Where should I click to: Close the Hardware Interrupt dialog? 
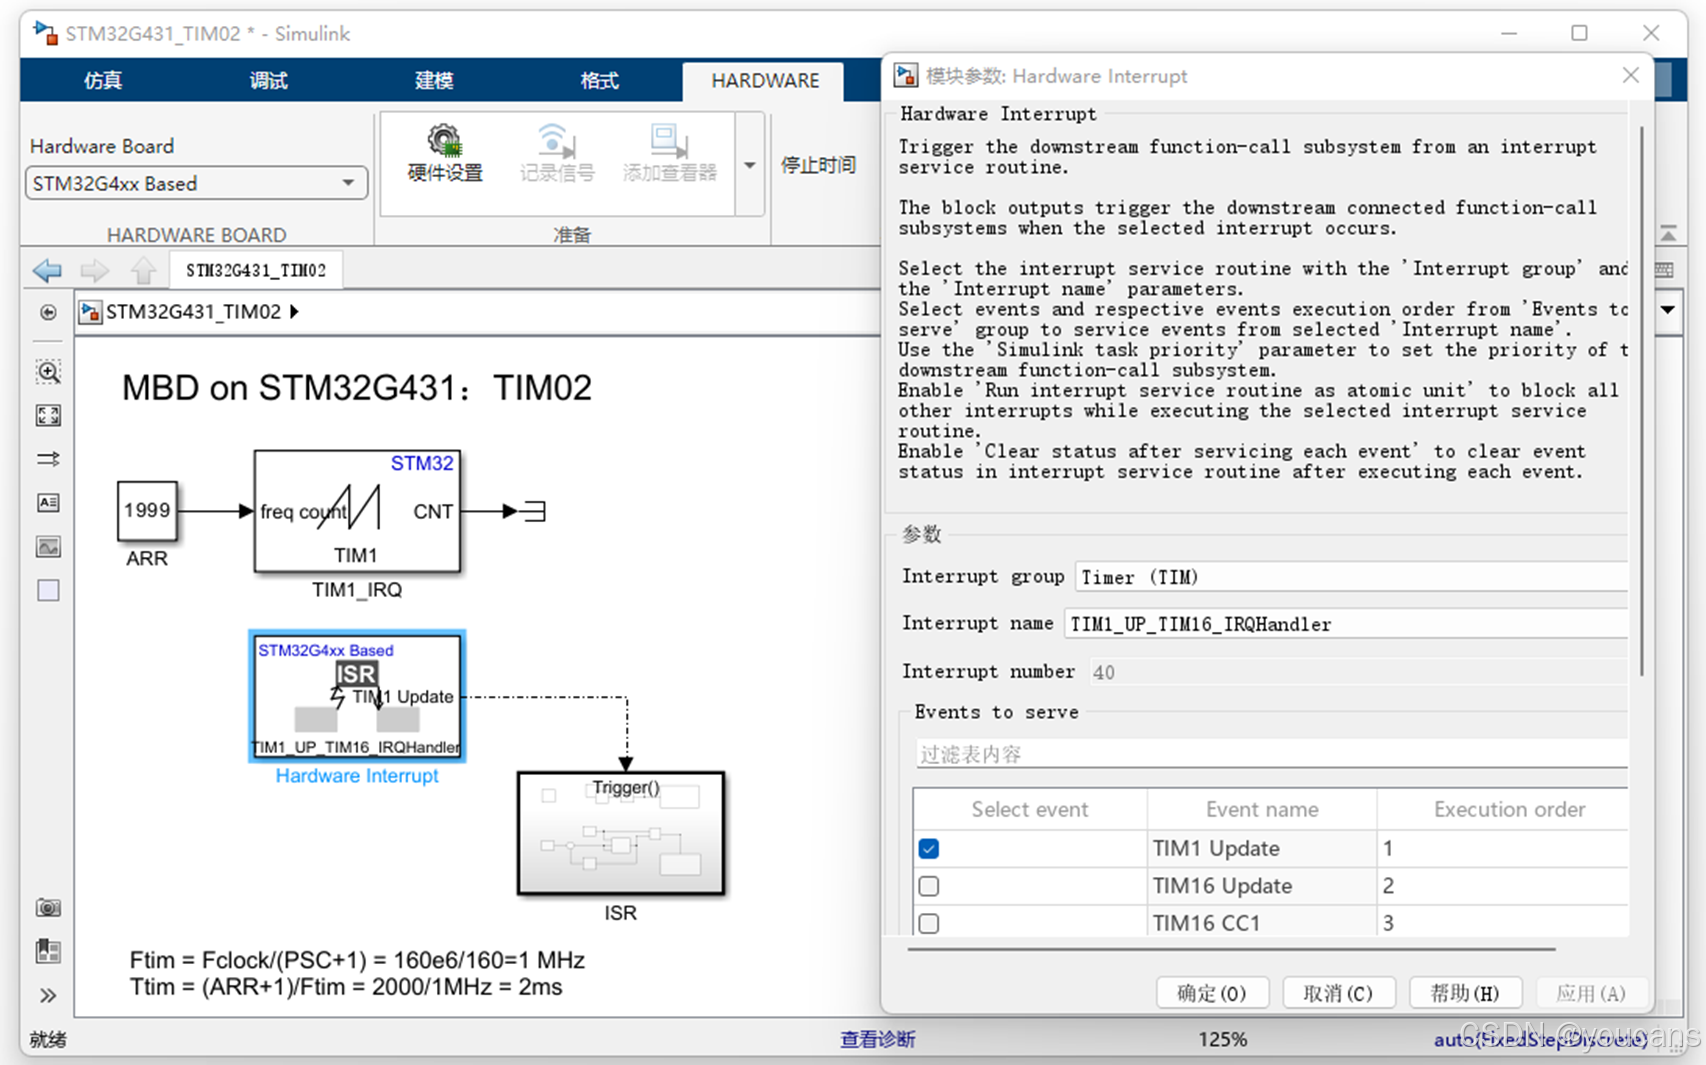point(1630,76)
